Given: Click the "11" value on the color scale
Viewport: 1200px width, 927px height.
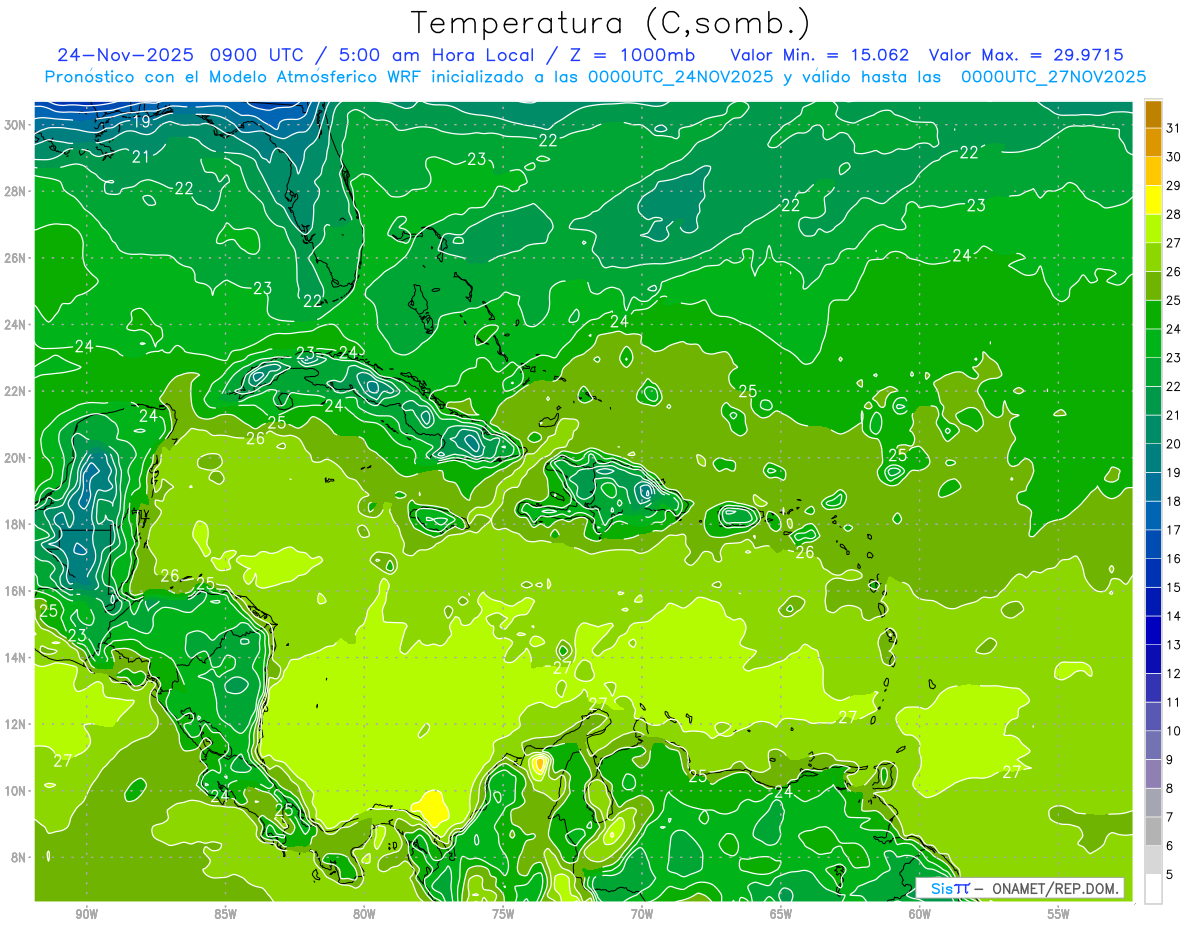Looking at the screenshot, I should [1174, 702].
